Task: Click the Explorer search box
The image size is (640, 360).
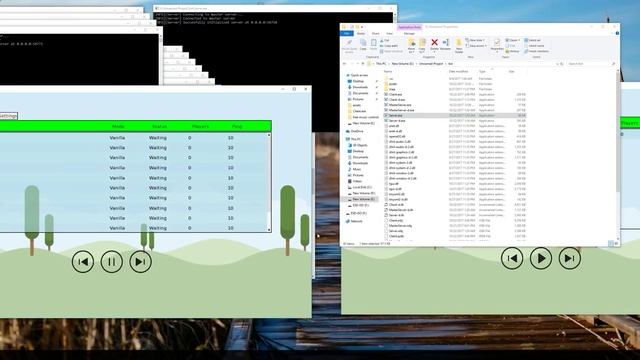Action: click(590, 64)
